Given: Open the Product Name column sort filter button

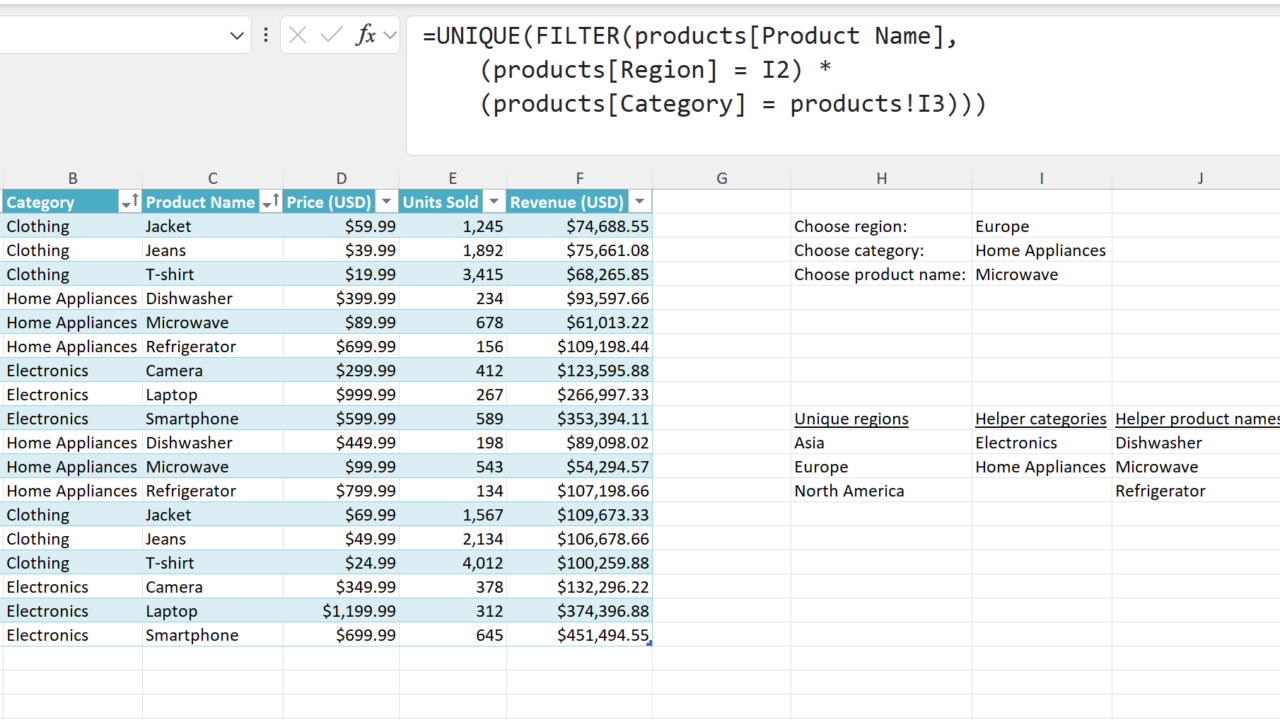Looking at the screenshot, I should 270,203.
